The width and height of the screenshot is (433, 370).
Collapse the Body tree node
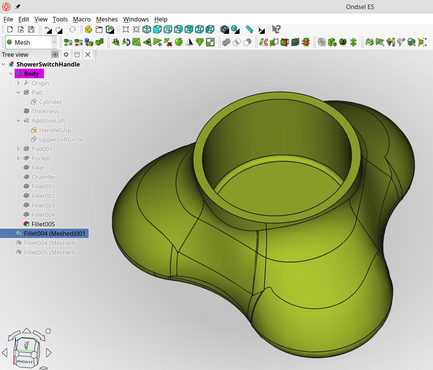11,74
